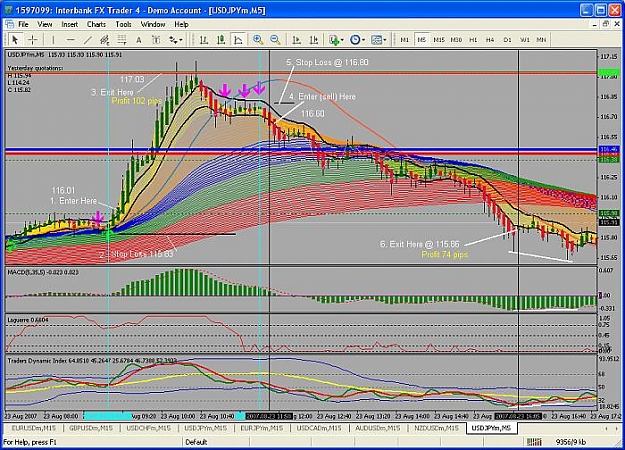The height and width of the screenshot is (450, 625).
Task: Open the Window menu
Action: (x=153, y=24)
